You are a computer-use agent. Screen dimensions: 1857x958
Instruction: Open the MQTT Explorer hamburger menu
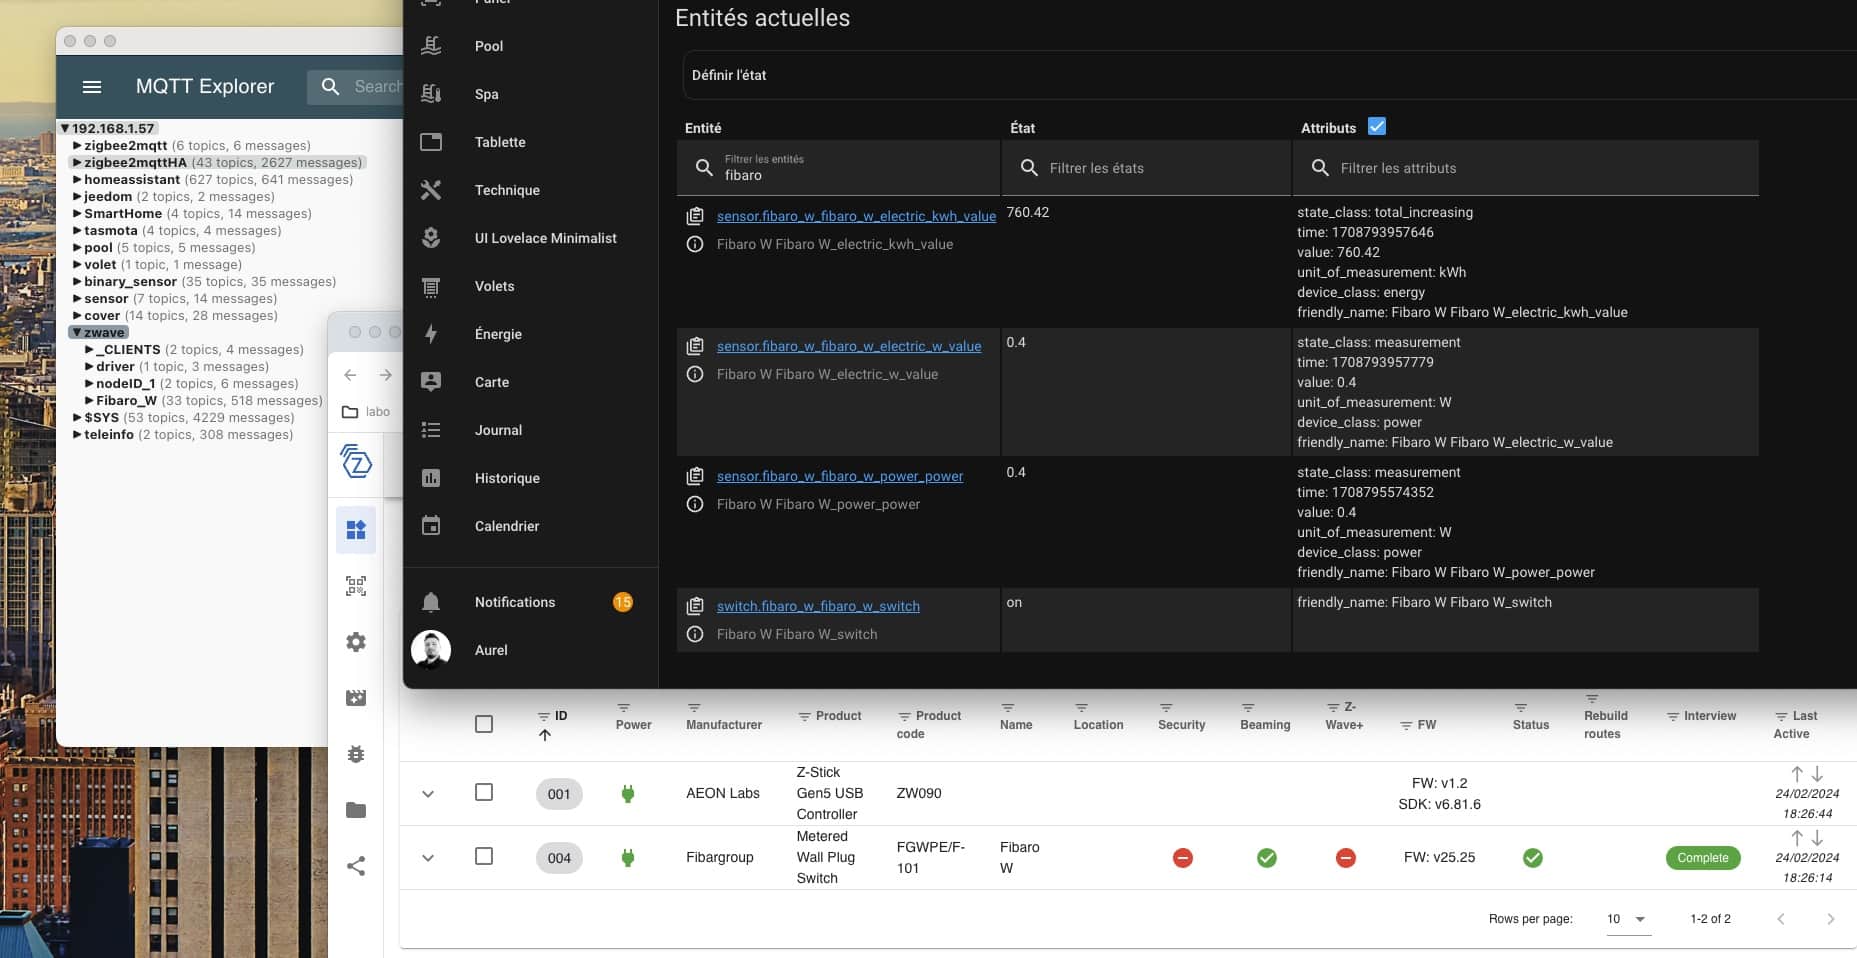(92, 87)
